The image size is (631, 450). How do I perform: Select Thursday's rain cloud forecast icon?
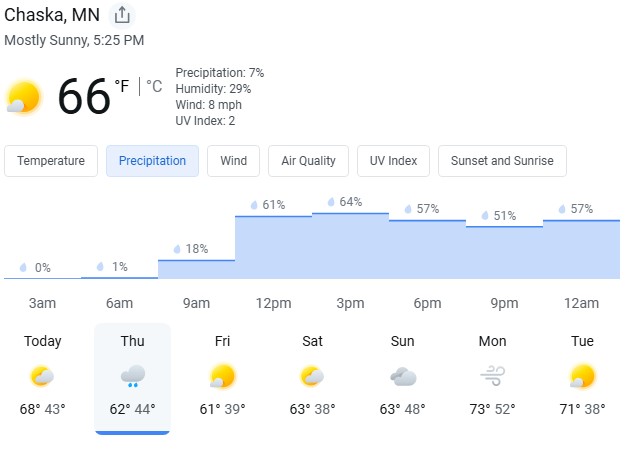tap(133, 376)
